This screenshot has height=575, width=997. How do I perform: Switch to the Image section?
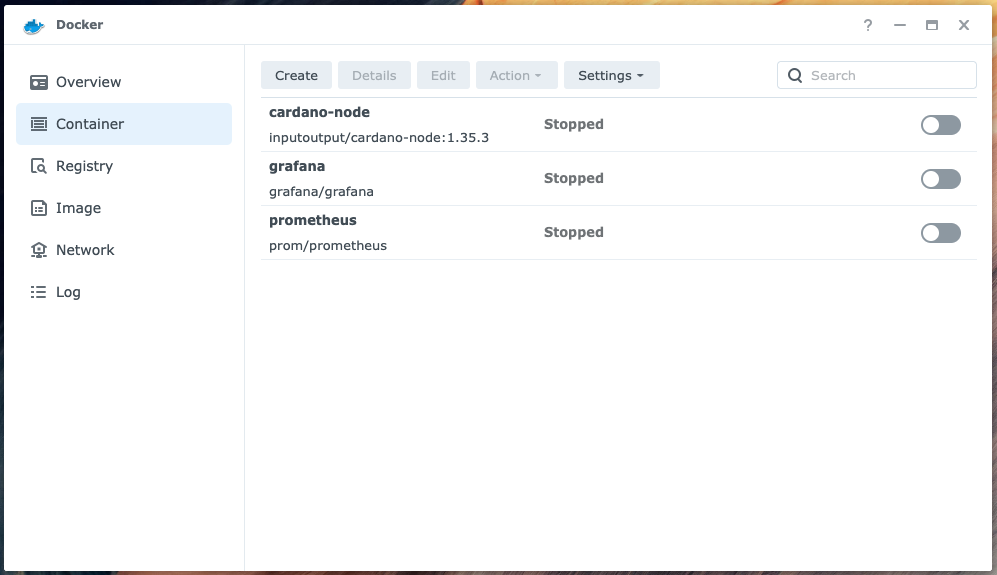[124, 208]
